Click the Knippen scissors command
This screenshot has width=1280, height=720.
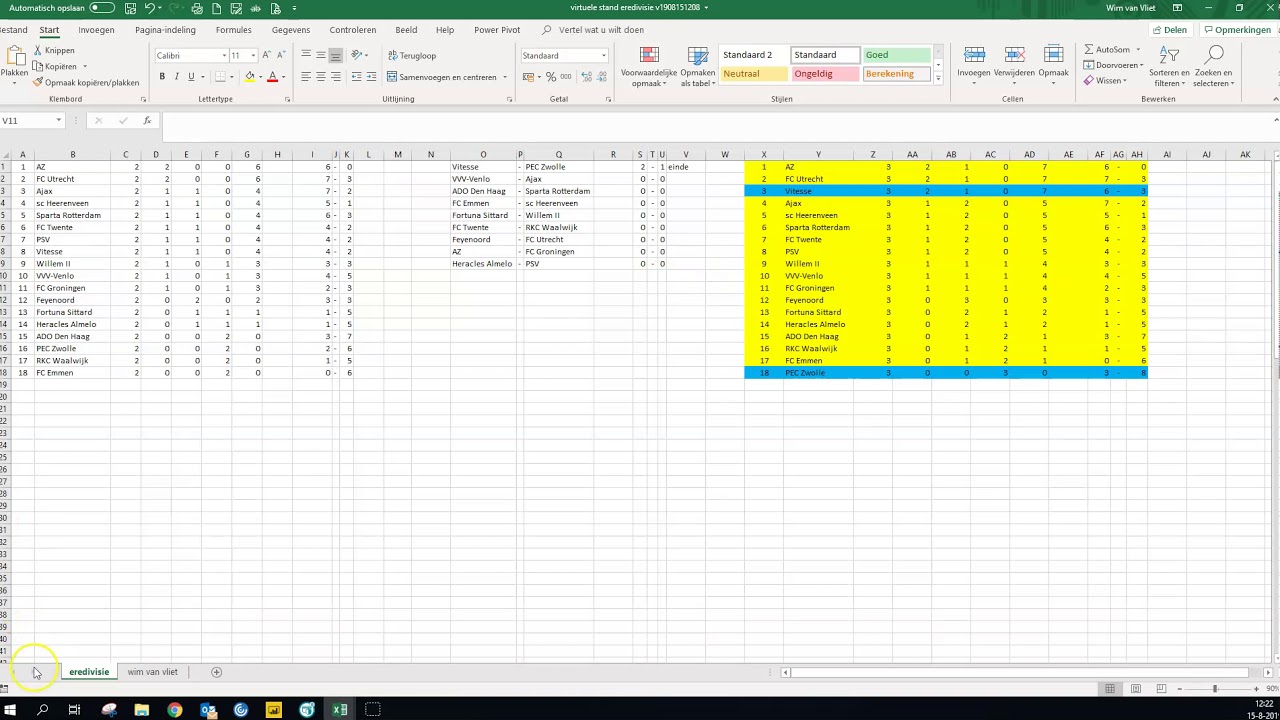point(54,50)
